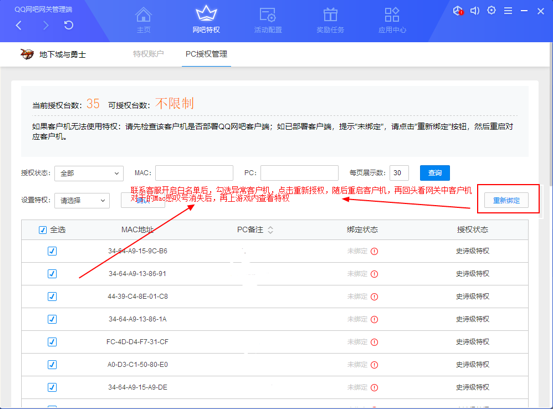
Task: Click the 重新绑定 button
Action: [x=506, y=200]
